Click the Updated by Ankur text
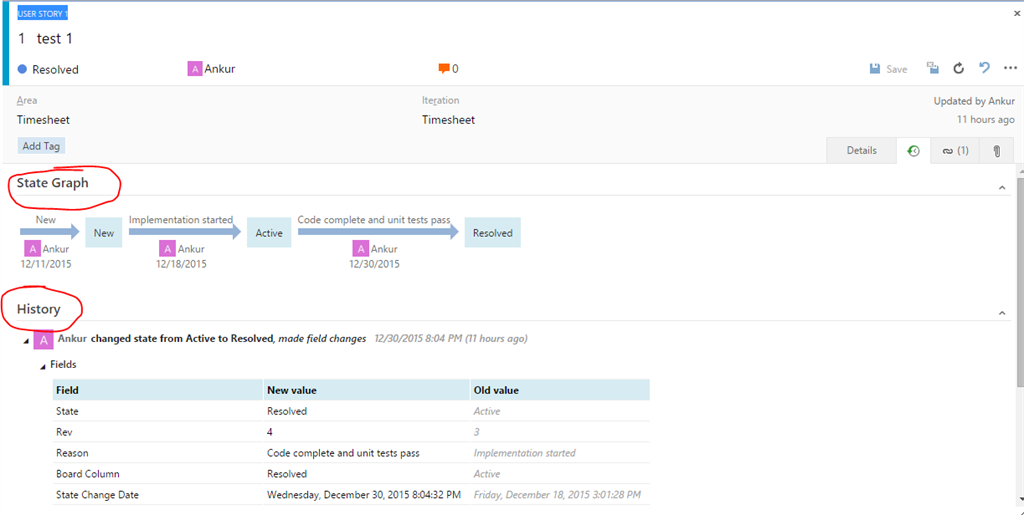The image size is (1024, 515). click(974, 101)
